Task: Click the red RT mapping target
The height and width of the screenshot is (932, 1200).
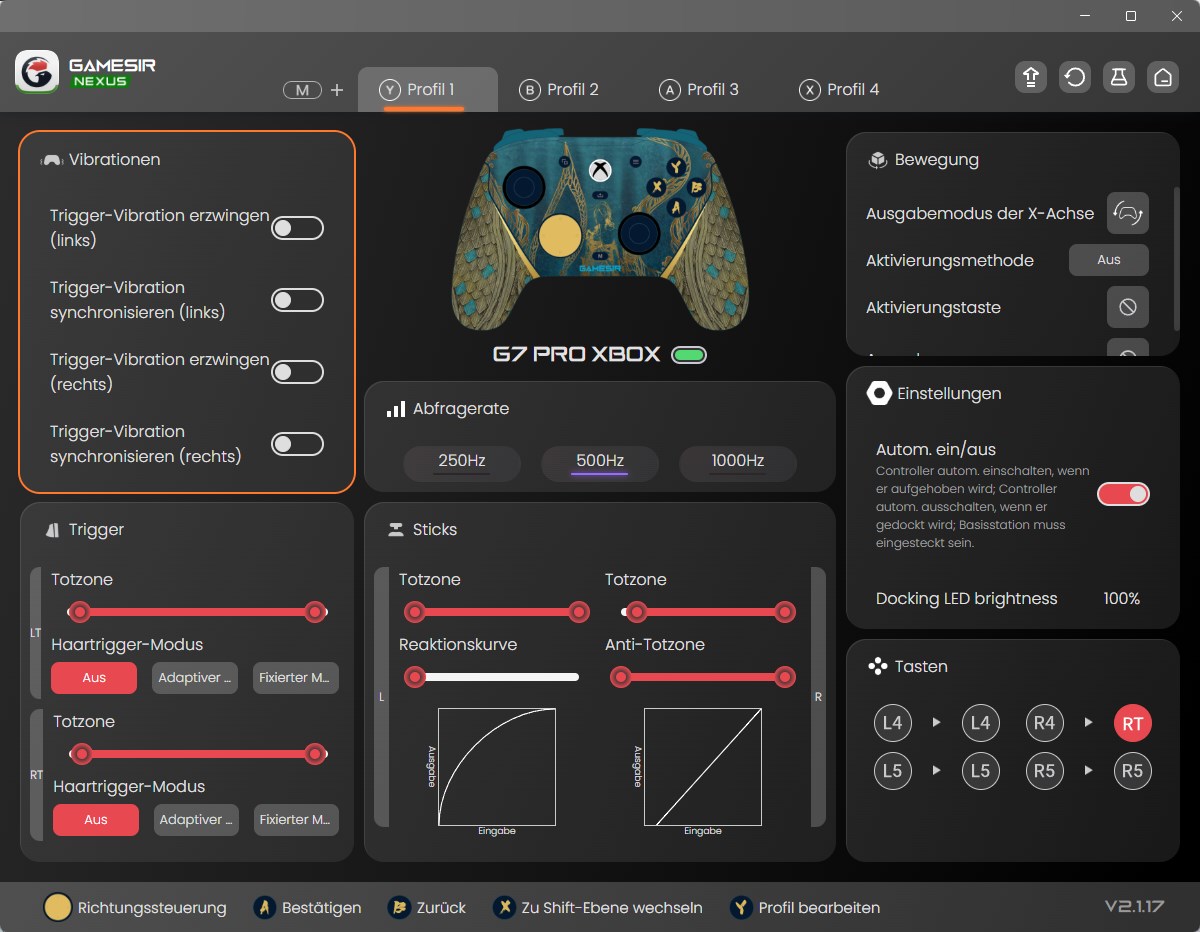Action: pyautogui.click(x=1132, y=723)
